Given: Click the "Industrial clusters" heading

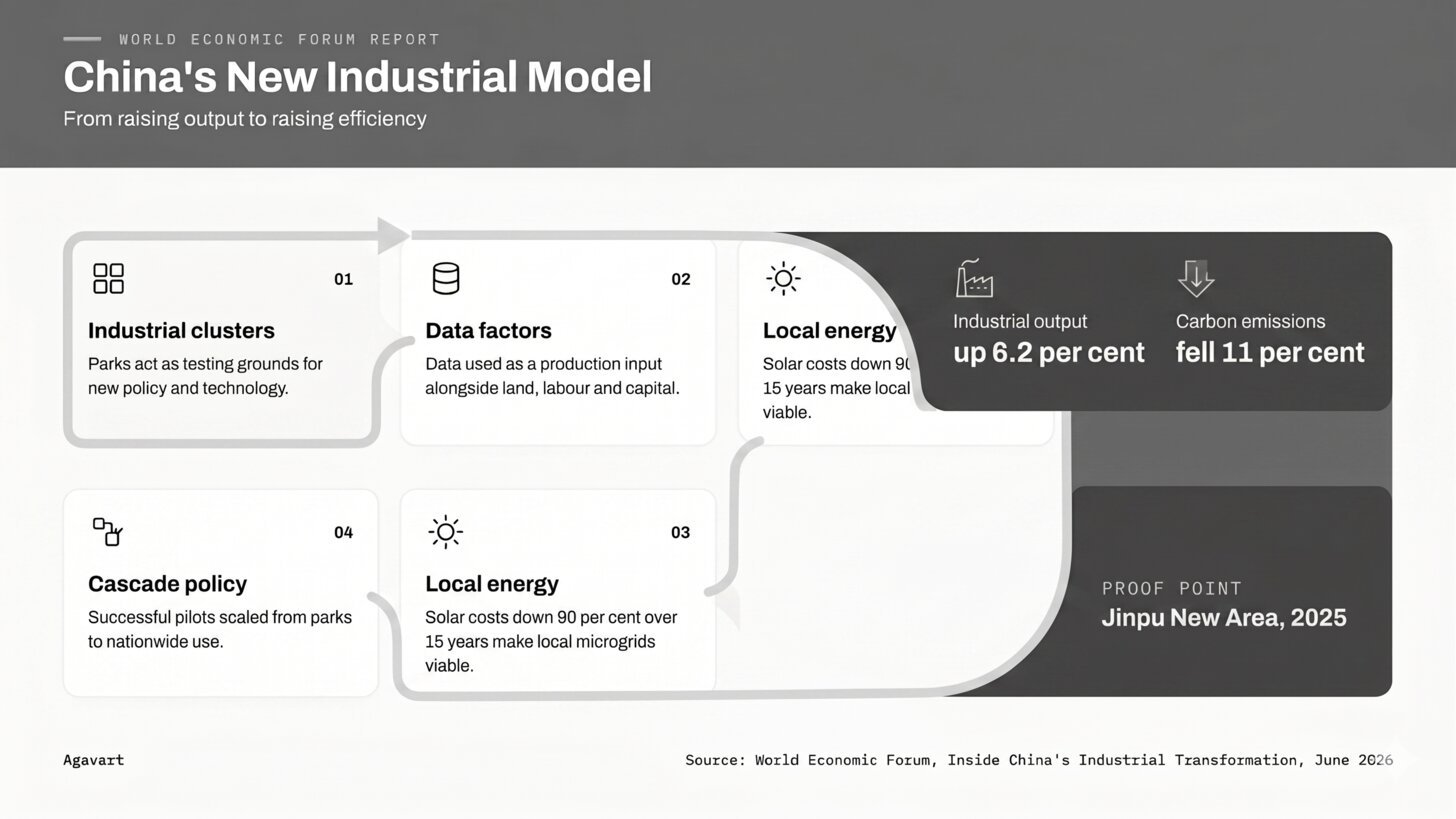Looking at the screenshot, I should point(181,331).
